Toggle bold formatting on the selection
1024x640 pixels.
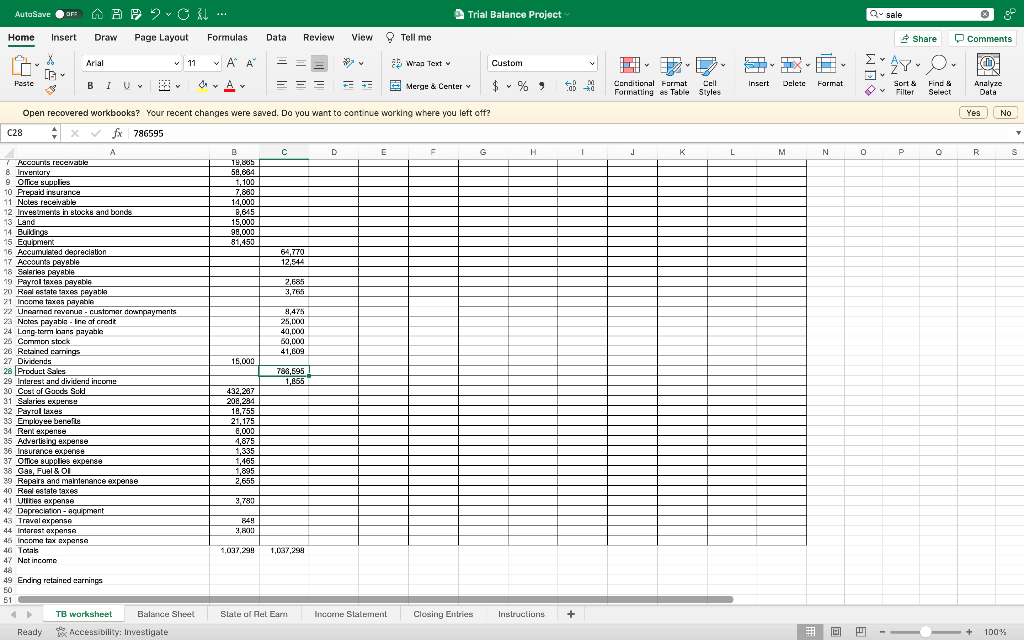point(91,86)
